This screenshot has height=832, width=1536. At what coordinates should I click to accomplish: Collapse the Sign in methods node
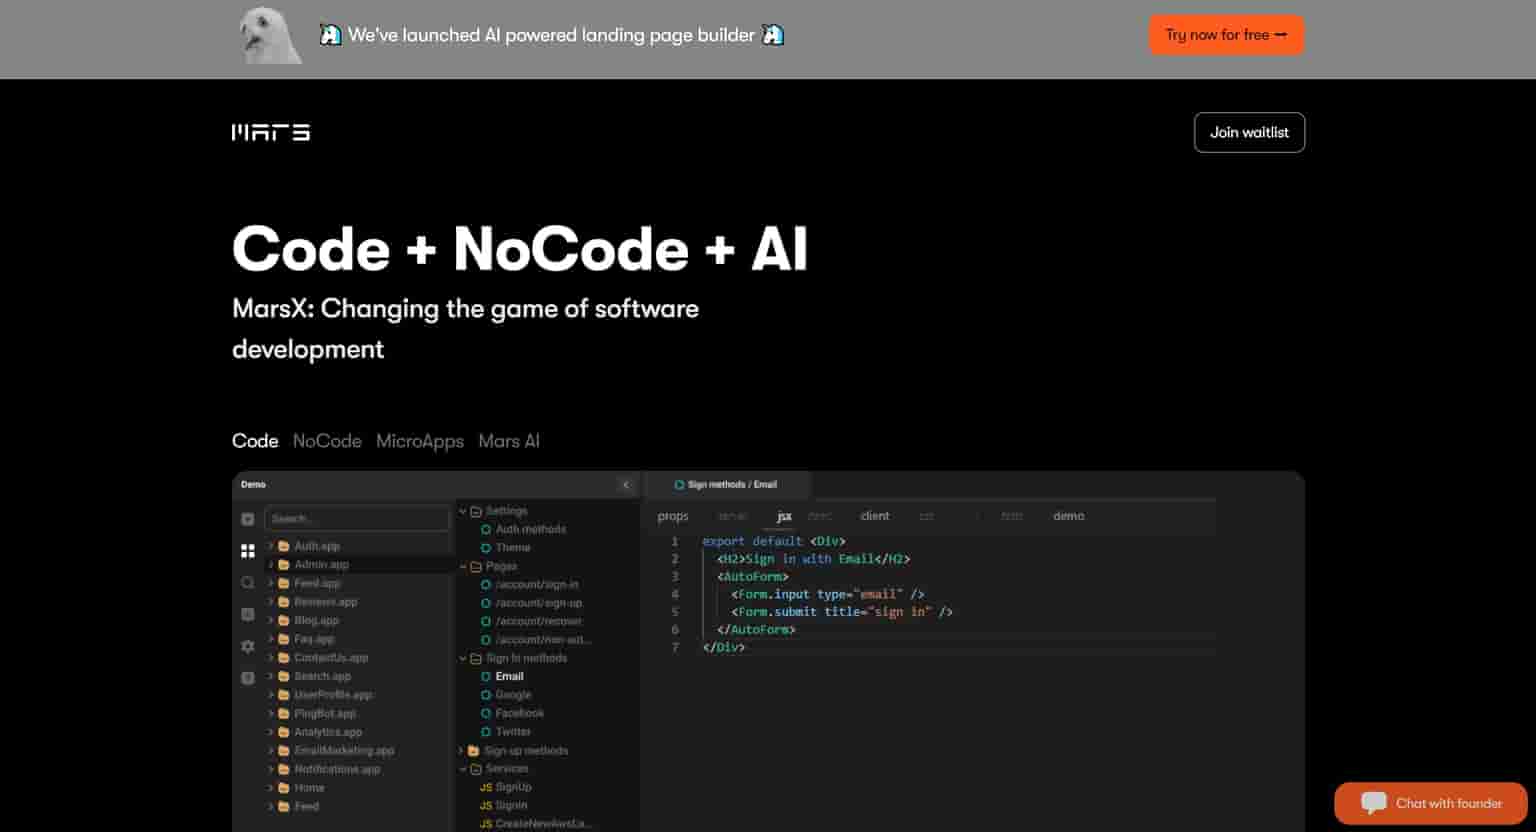[x=463, y=658]
